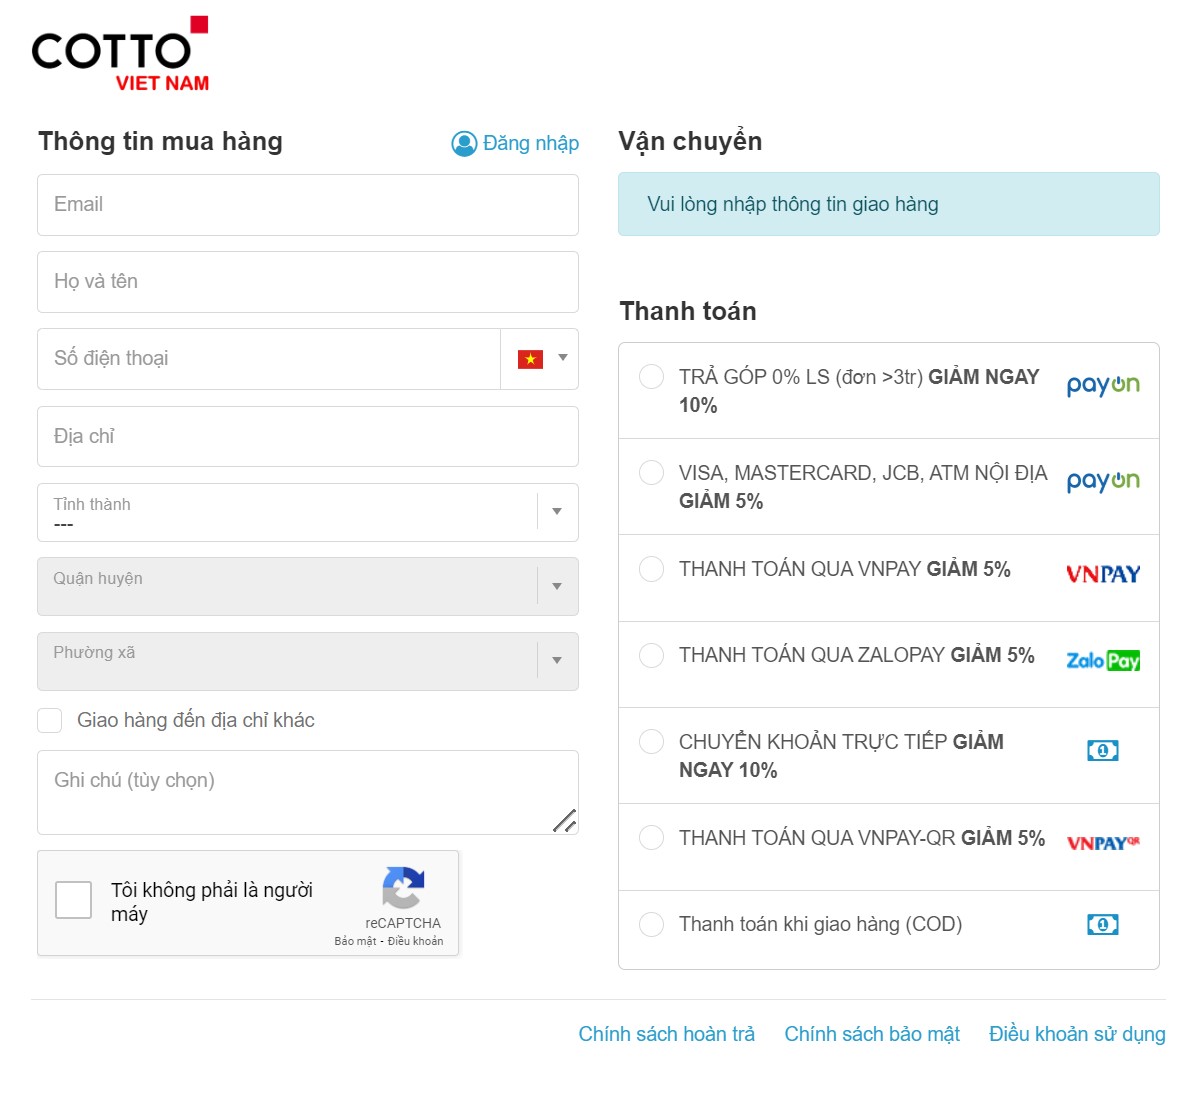Click cash icon beside CHUYỂN KHOẢN TRỰC TIẾP

point(1103,750)
